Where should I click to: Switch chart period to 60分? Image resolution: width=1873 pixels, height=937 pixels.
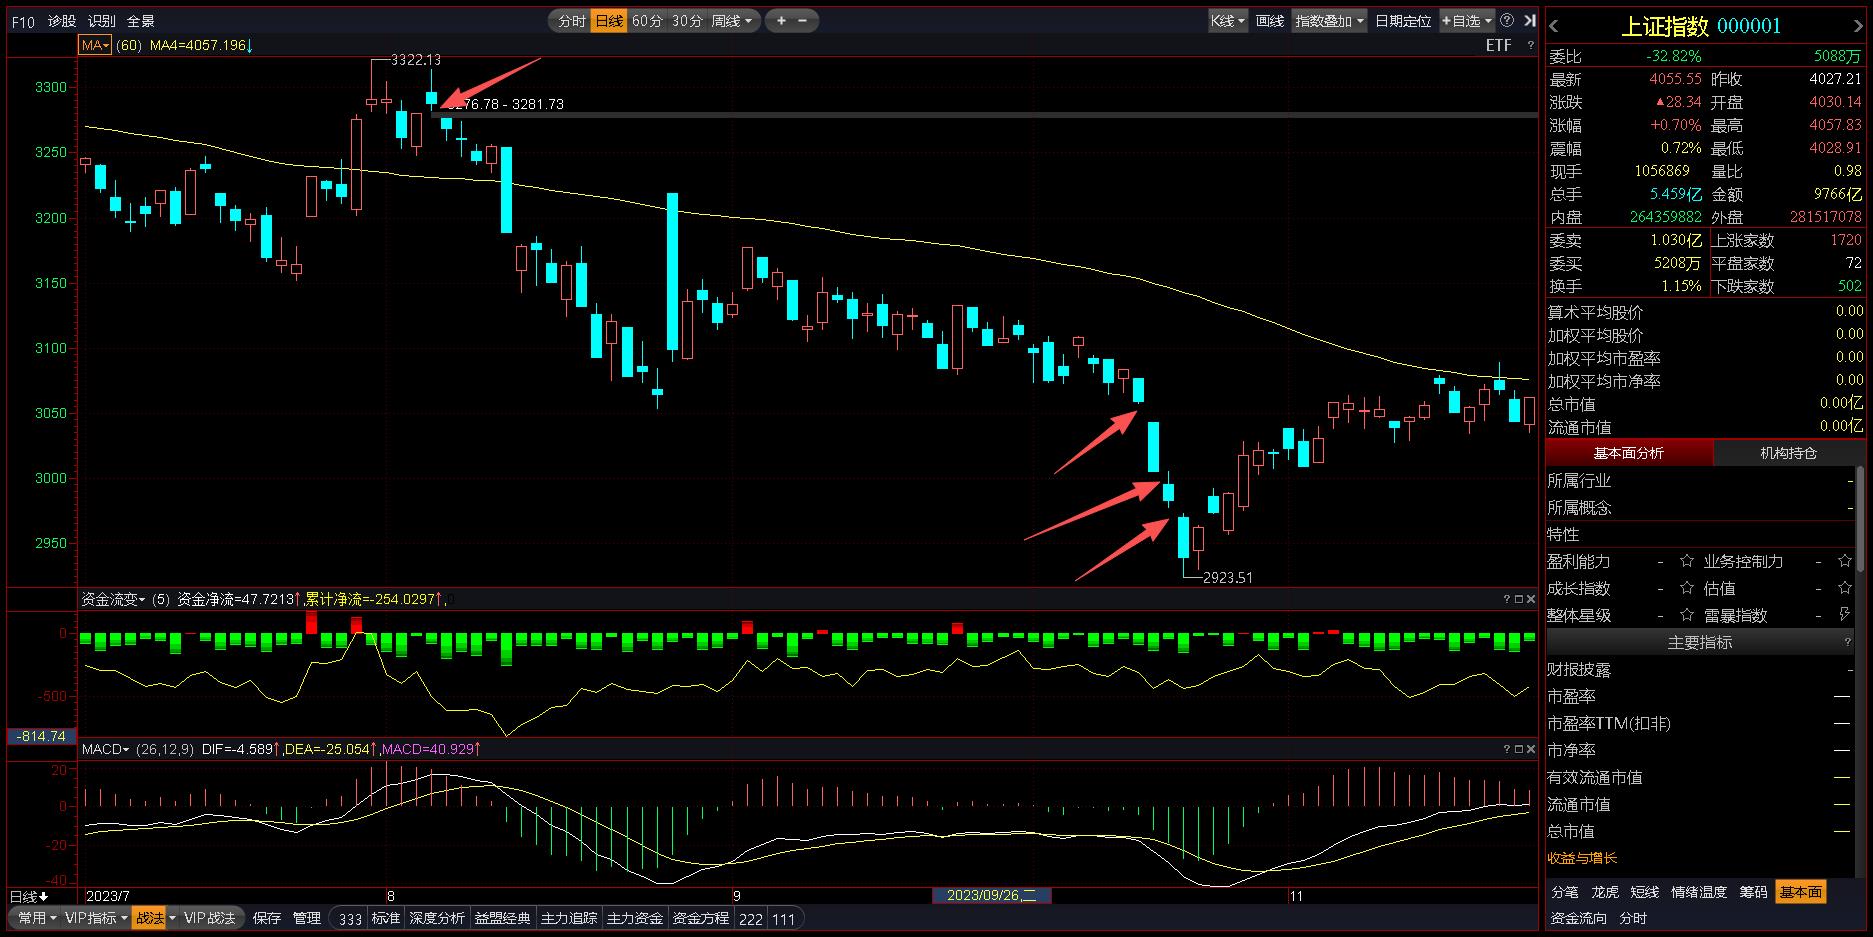click(647, 21)
